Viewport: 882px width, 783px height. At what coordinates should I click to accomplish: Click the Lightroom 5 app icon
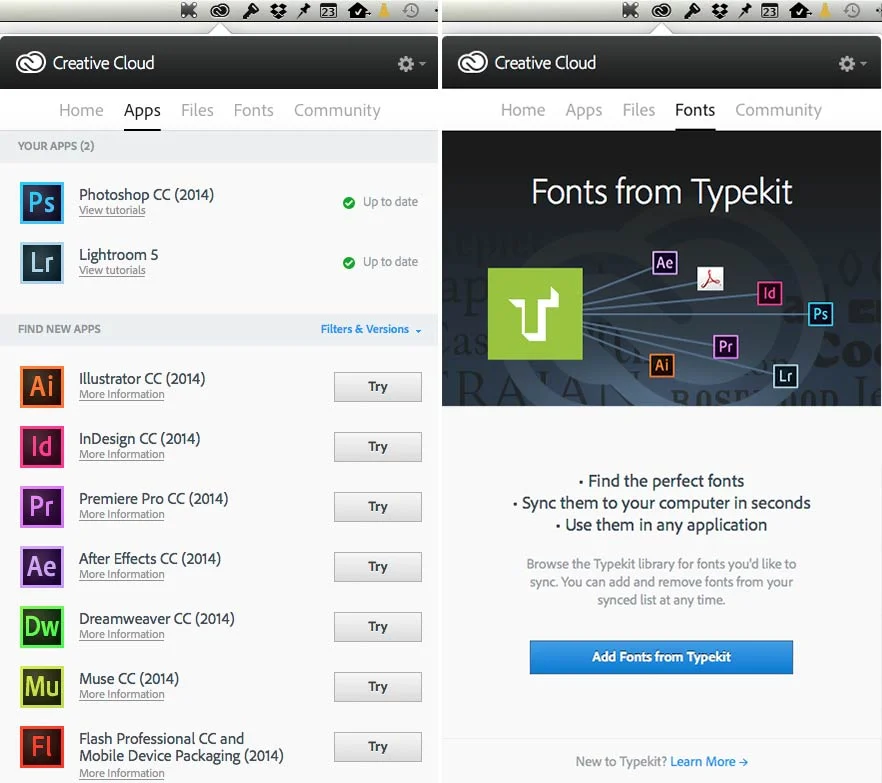[42, 263]
